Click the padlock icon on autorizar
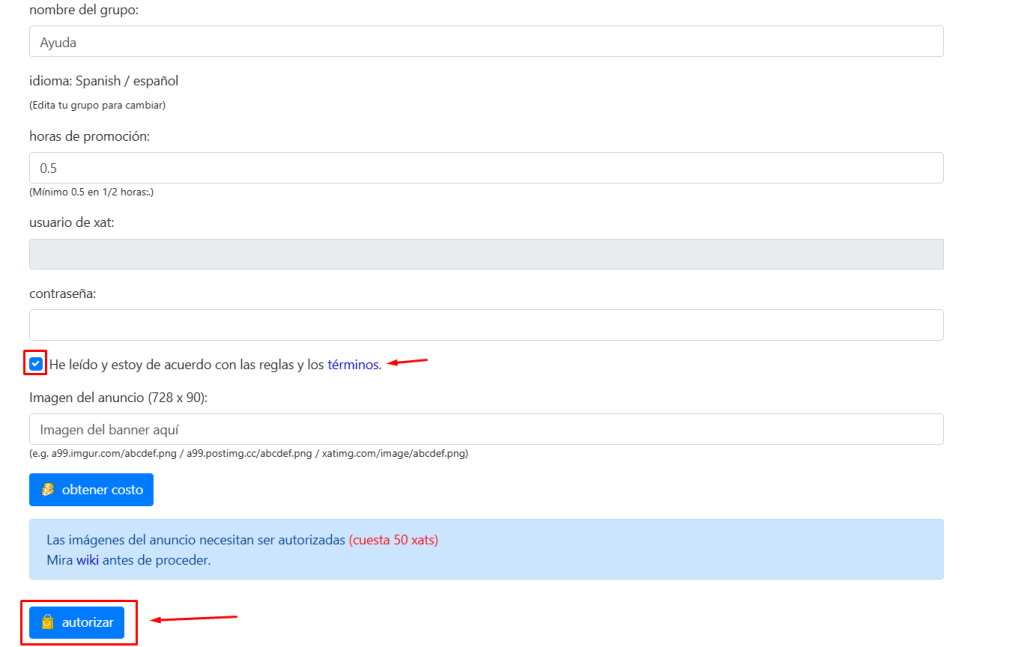 (47, 623)
